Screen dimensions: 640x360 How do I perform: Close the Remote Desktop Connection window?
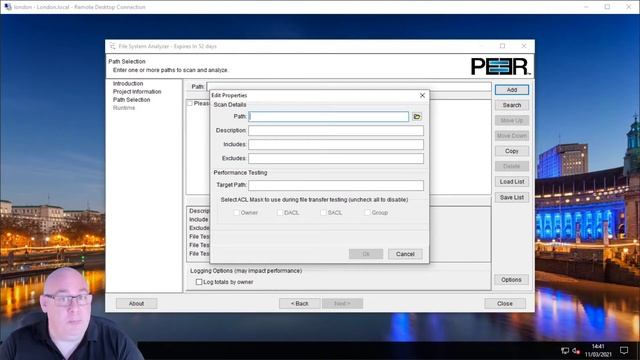629,7
